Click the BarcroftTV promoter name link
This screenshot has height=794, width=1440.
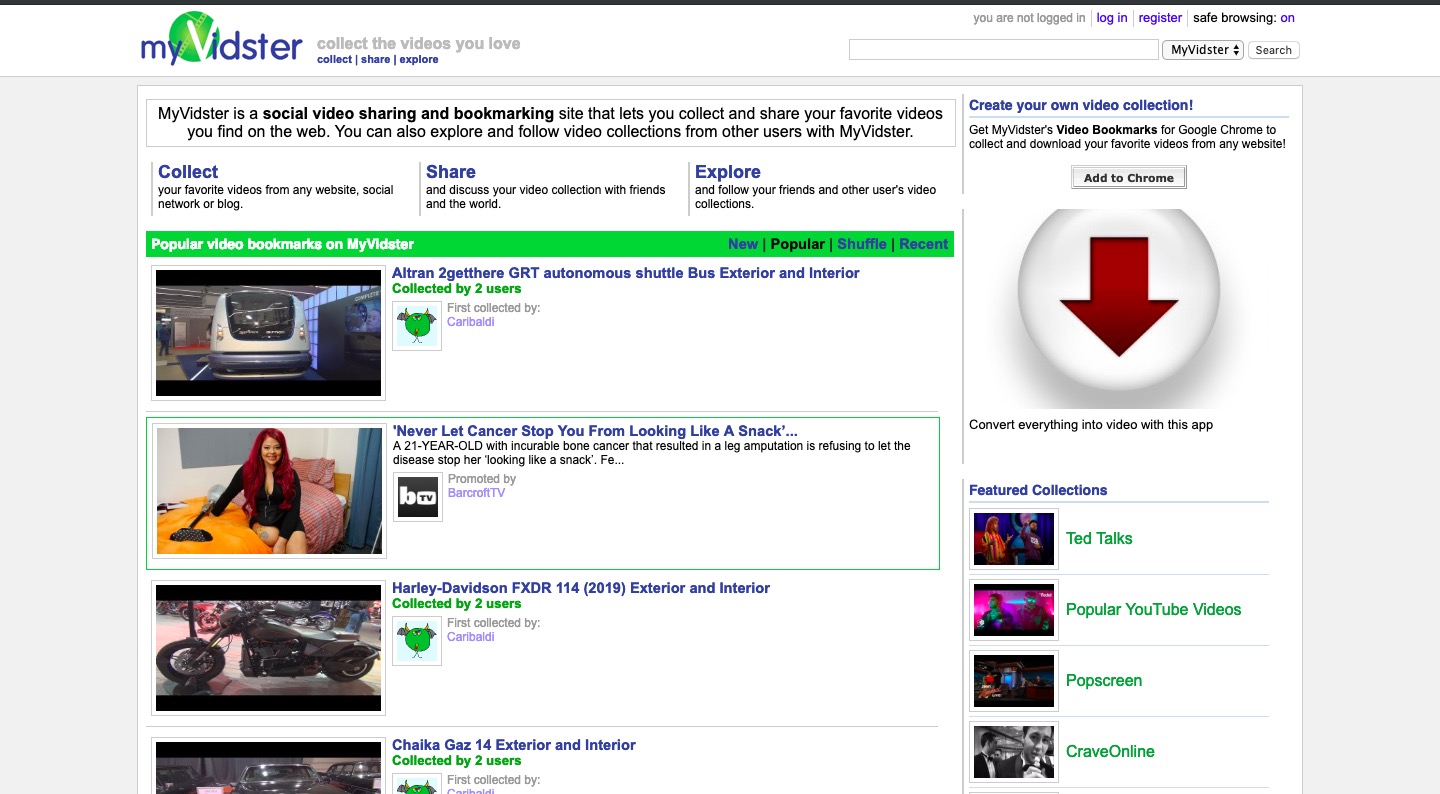[x=477, y=493]
